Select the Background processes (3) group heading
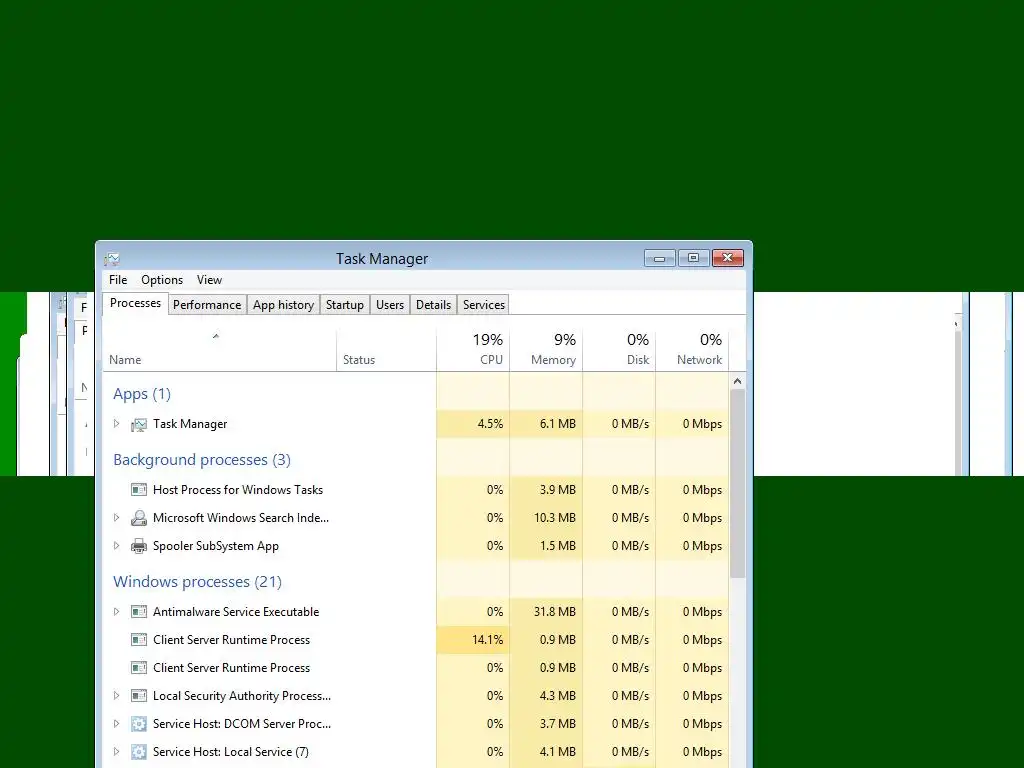The width and height of the screenshot is (1024, 768). pyautogui.click(x=202, y=460)
